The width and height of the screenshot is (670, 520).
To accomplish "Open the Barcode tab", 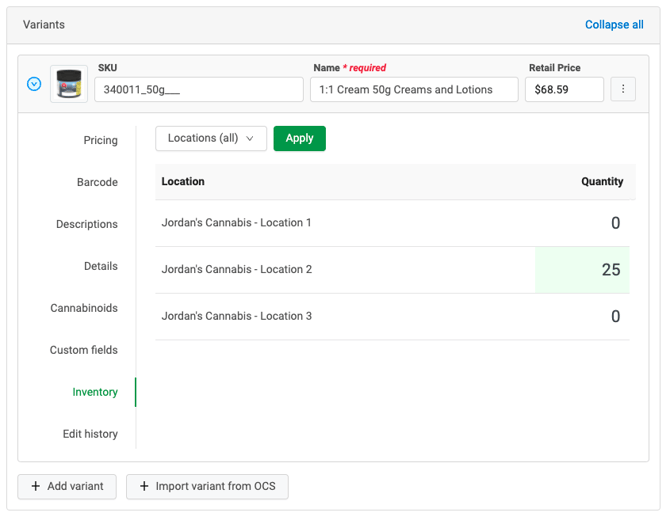I will pyautogui.click(x=97, y=182).
